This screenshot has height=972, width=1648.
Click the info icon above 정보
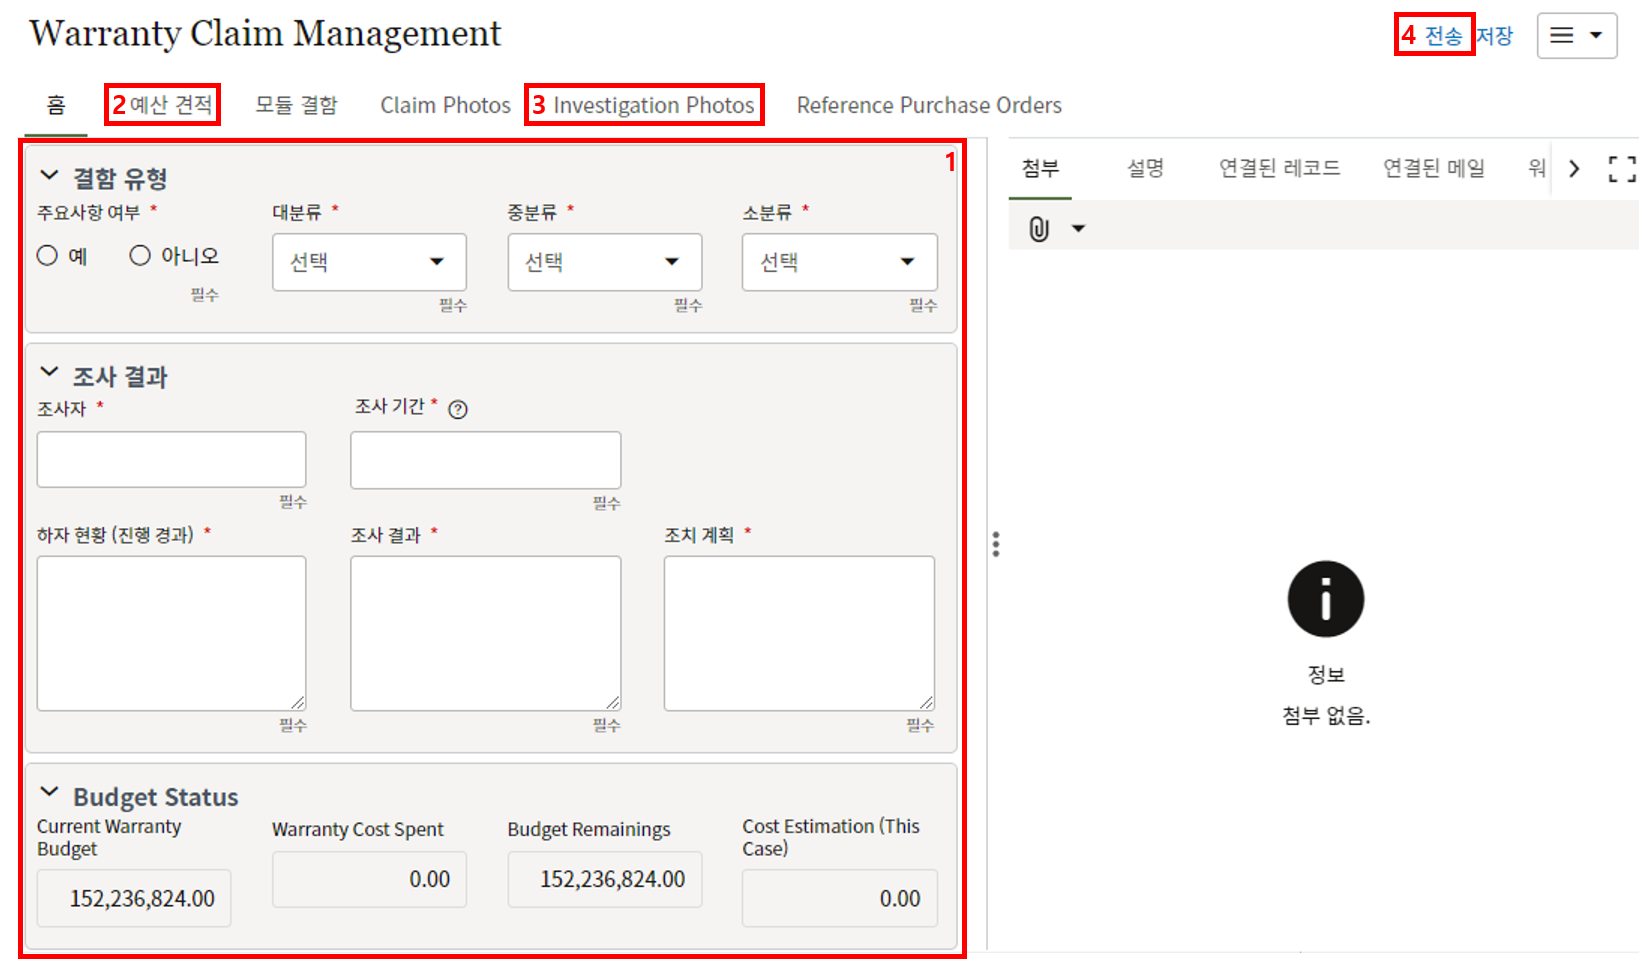1325,599
